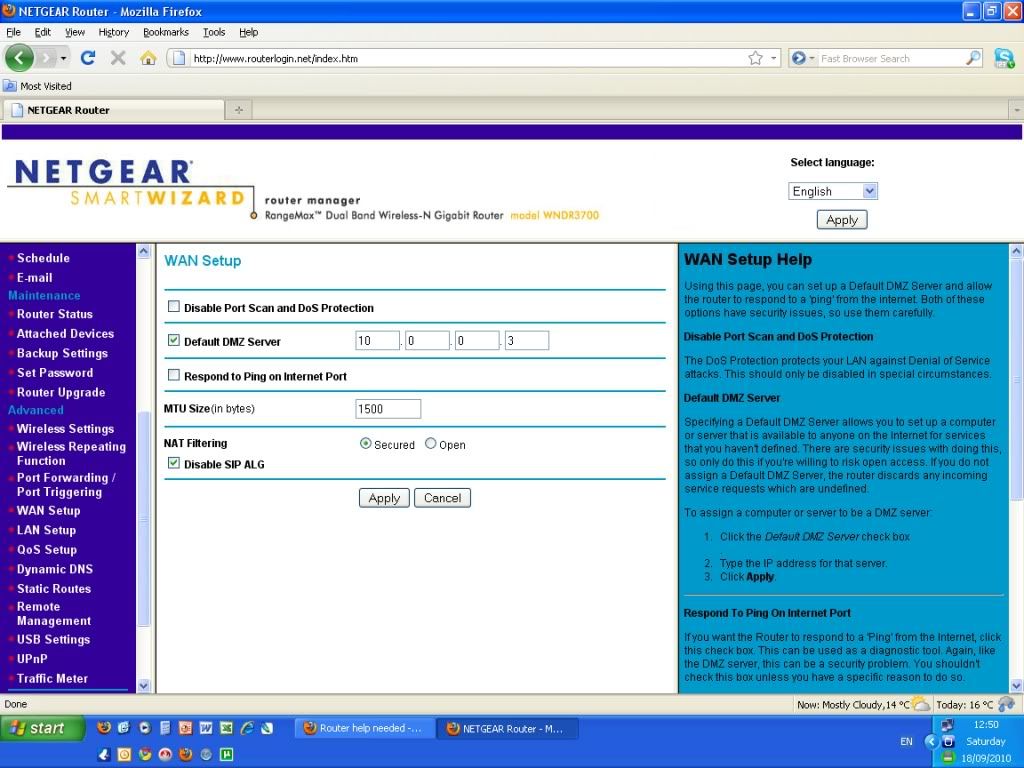The image size is (1024, 768).
Task: Launch Internet Explorer from quick launch
Action: pos(247,728)
